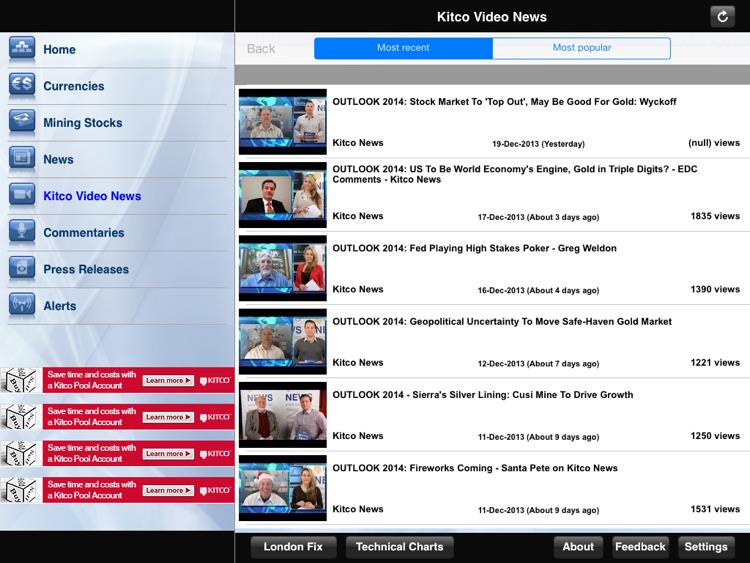Click the Press Releases icon

22,269
